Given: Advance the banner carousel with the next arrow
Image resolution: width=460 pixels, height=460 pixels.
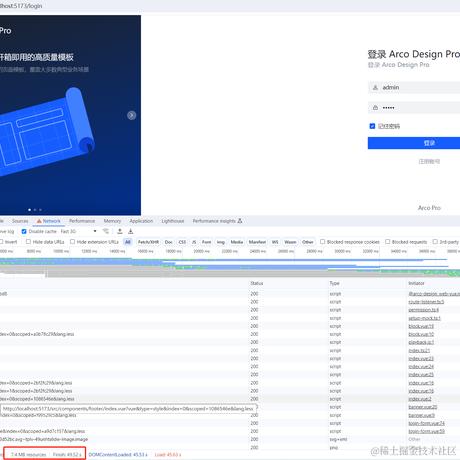Looking at the screenshot, I should 131,115.
